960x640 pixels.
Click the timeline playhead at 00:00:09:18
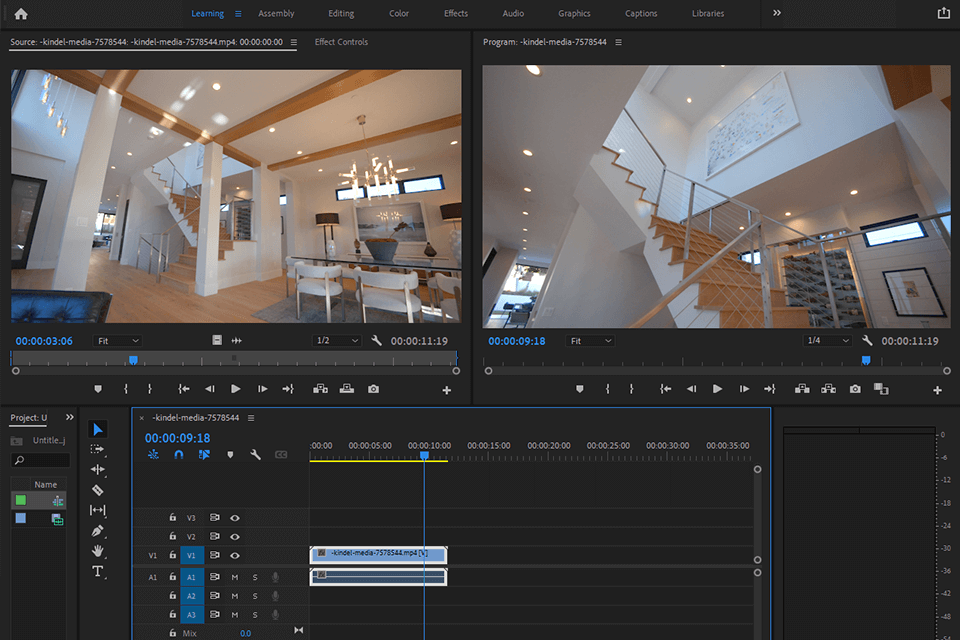pyautogui.click(x=424, y=455)
